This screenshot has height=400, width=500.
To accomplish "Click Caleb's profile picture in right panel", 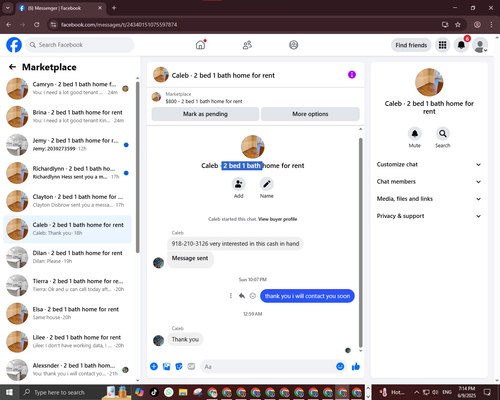I will 429,82.
